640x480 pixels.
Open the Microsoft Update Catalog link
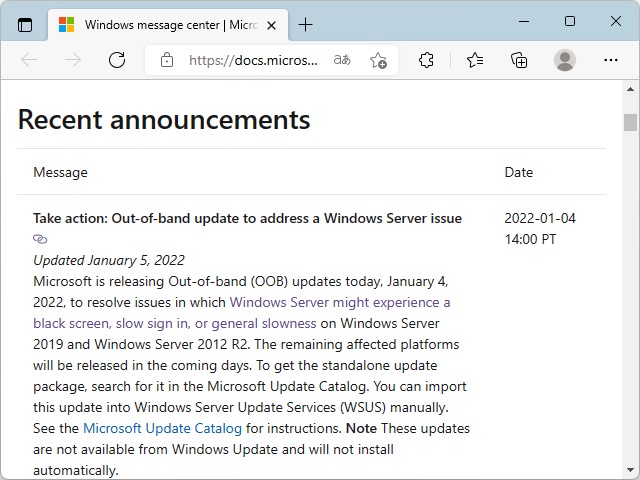(x=162, y=428)
